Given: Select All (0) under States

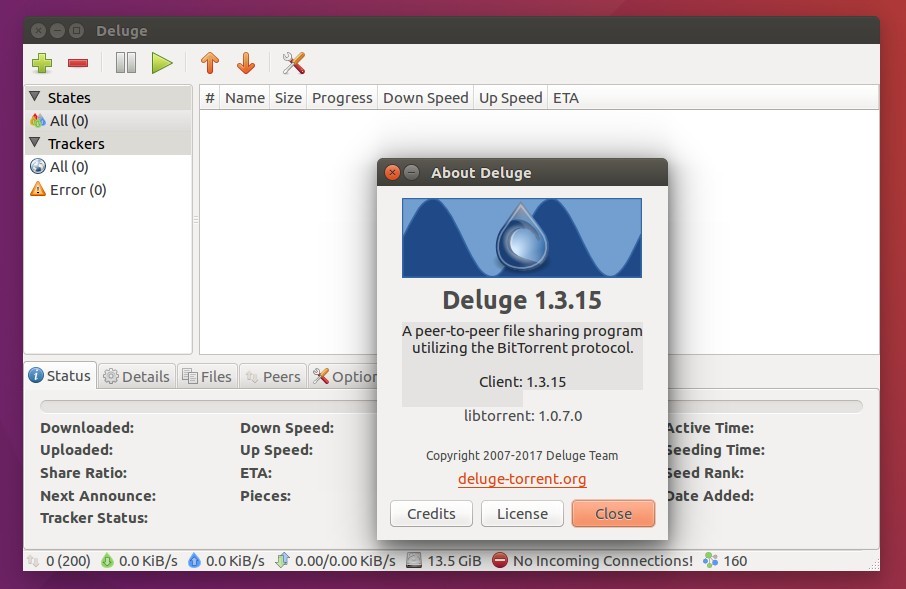Looking at the screenshot, I should 108,121.
